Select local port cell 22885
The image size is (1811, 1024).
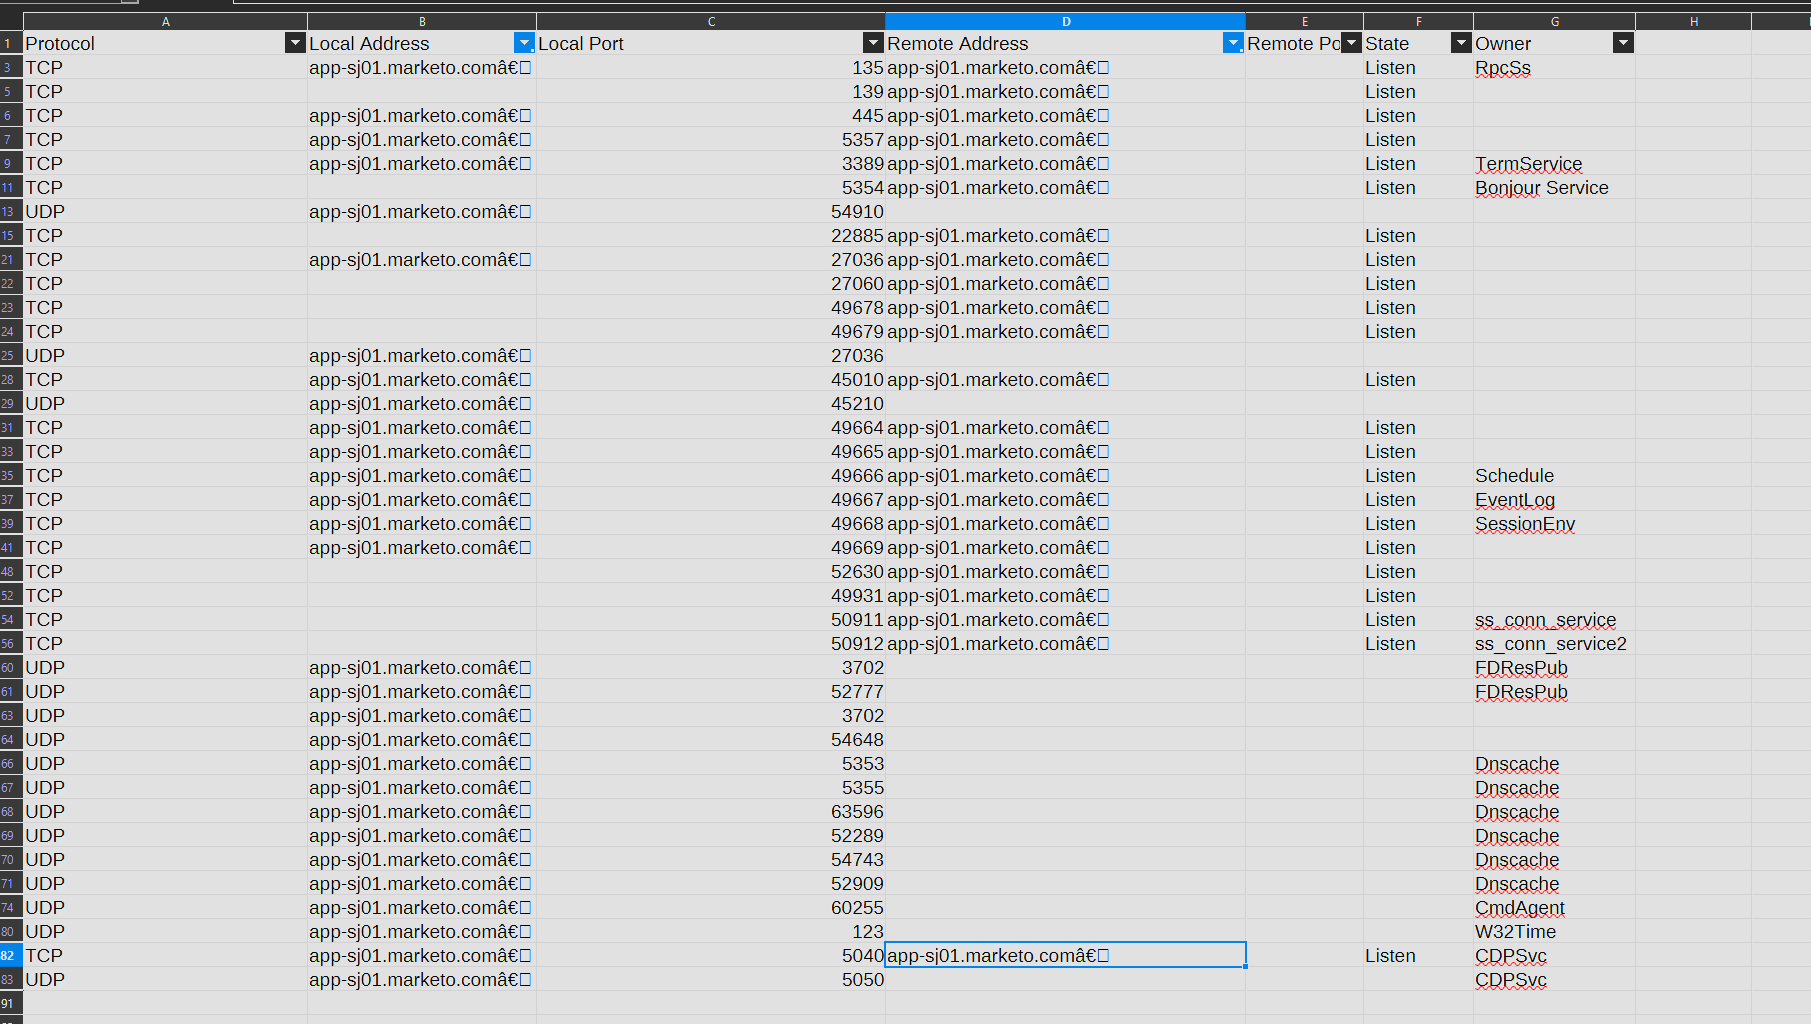[x=711, y=236]
